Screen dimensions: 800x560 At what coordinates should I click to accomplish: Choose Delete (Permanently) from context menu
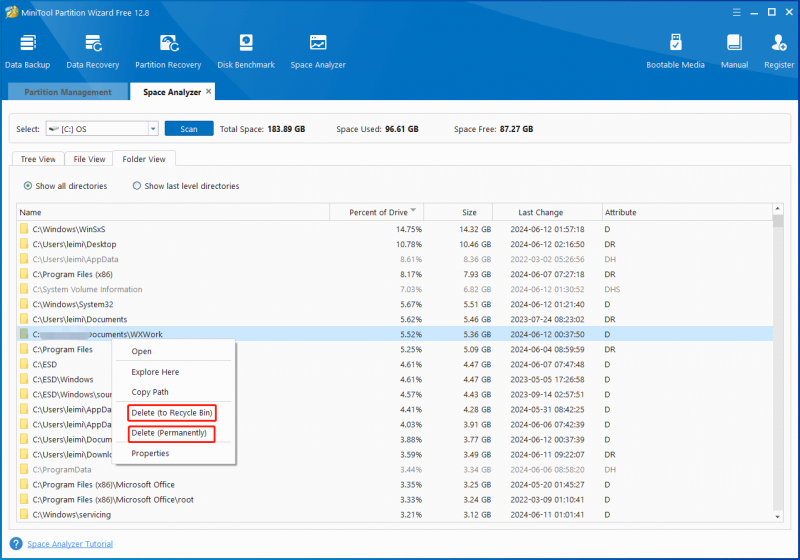[171, 433]
